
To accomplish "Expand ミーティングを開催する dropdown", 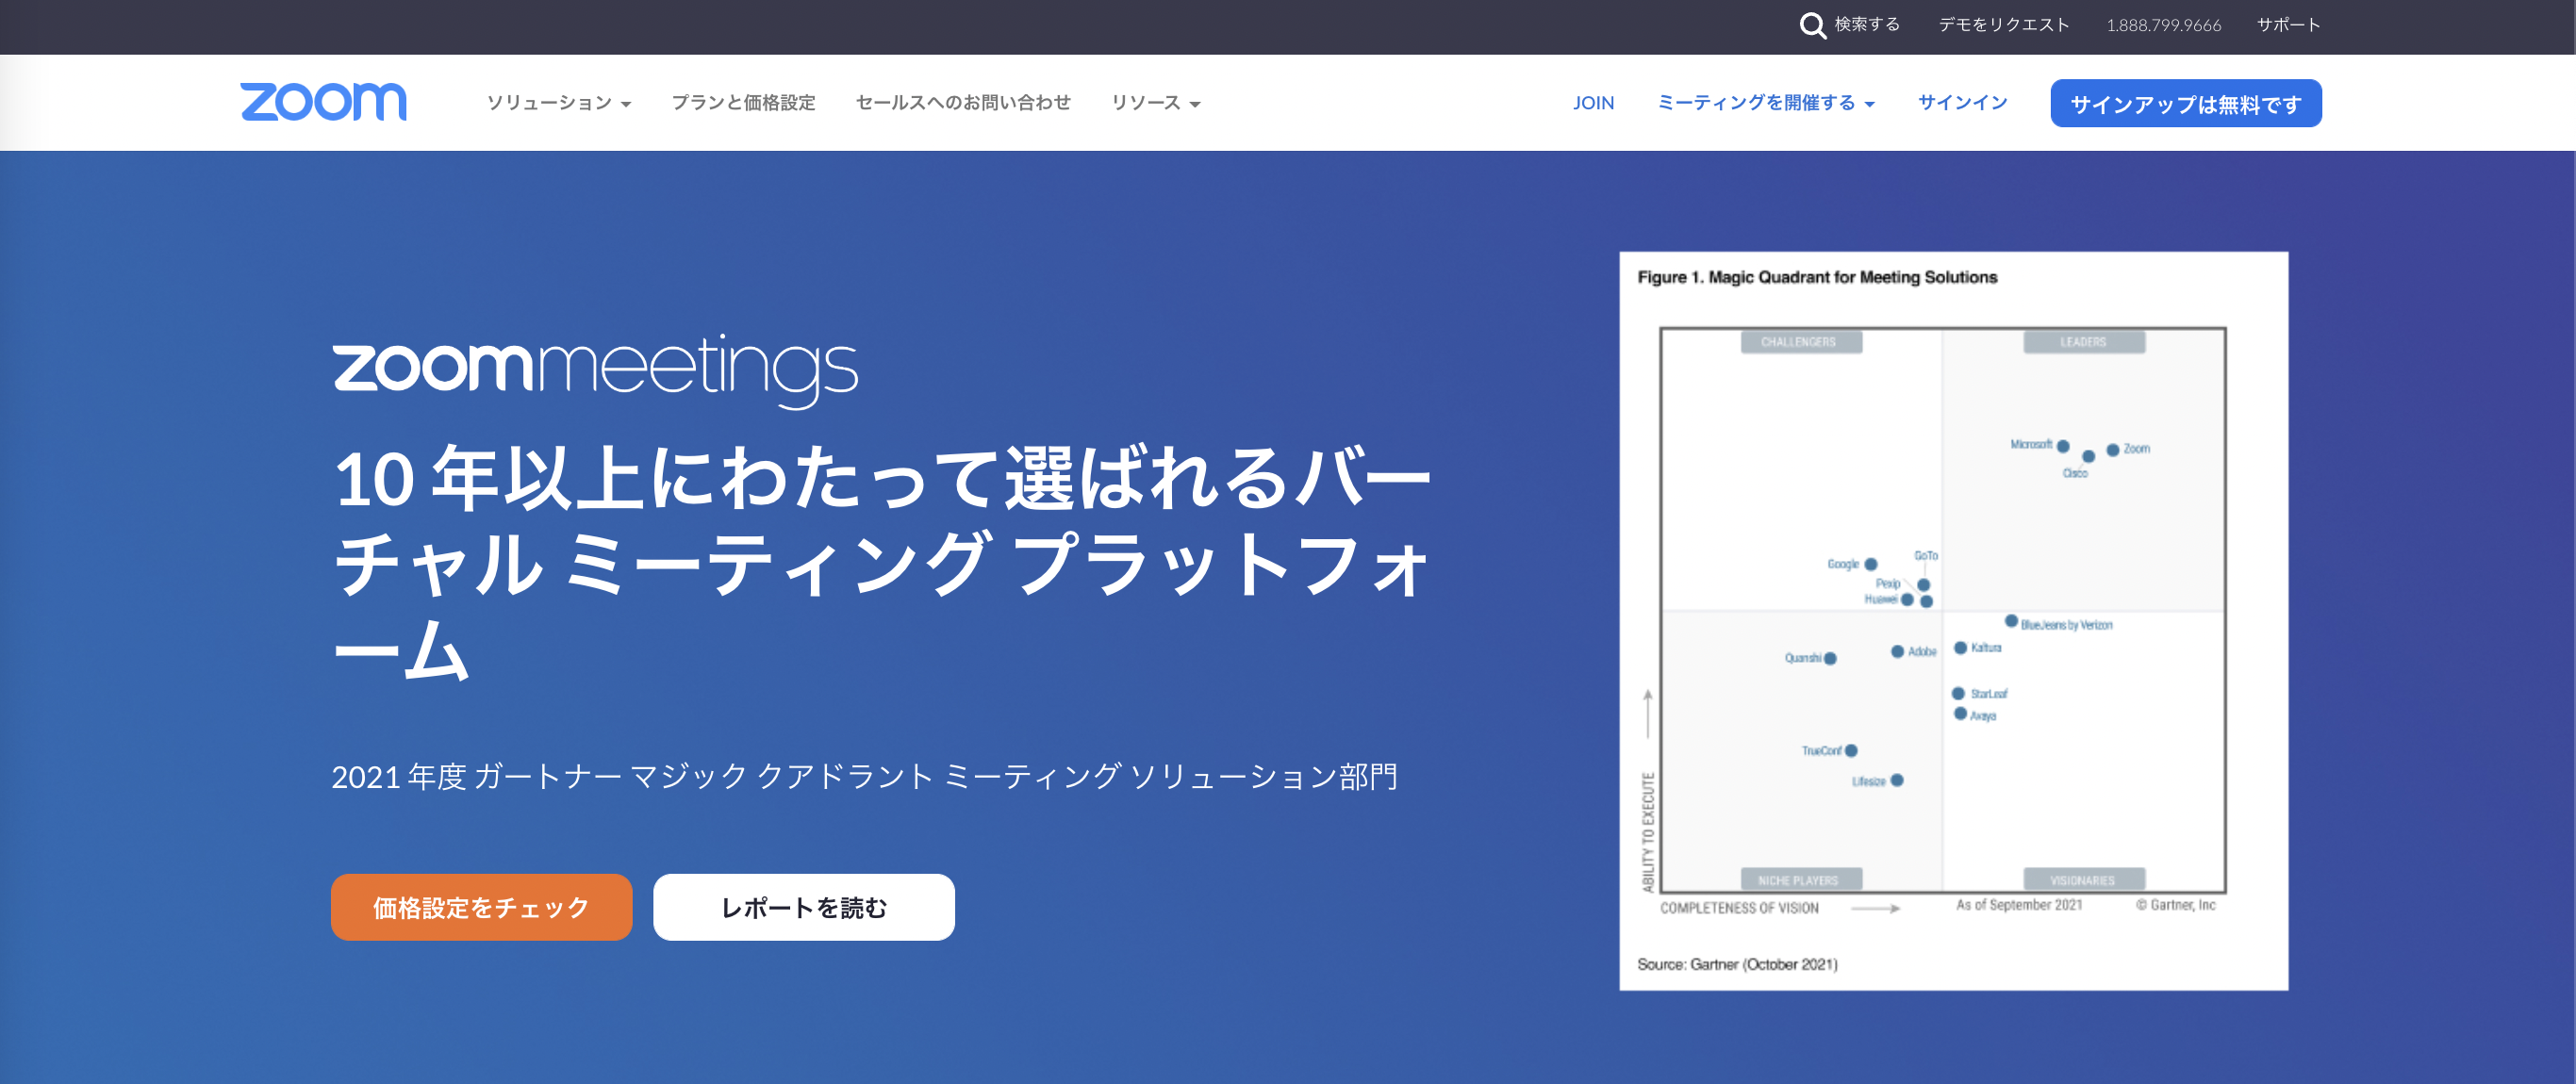I will [1766, 103].
